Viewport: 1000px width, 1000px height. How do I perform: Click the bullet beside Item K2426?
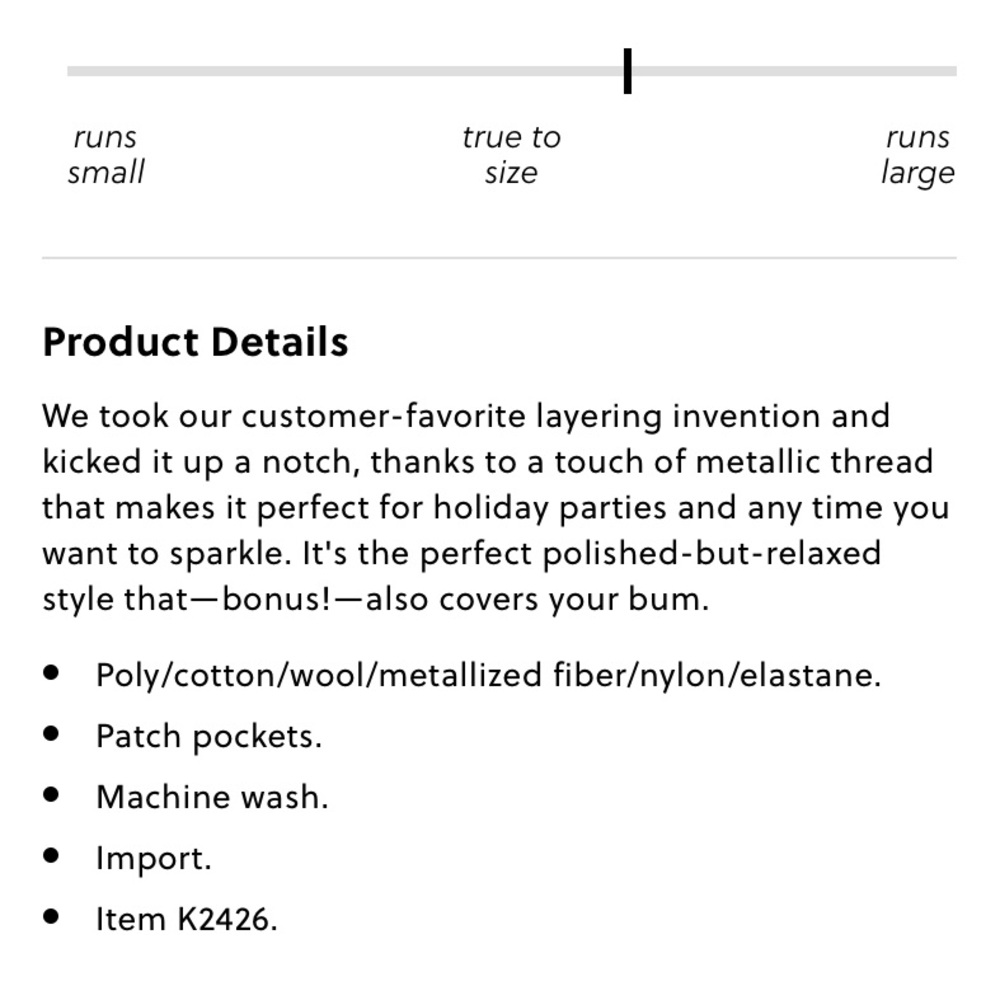pos(52,917)
